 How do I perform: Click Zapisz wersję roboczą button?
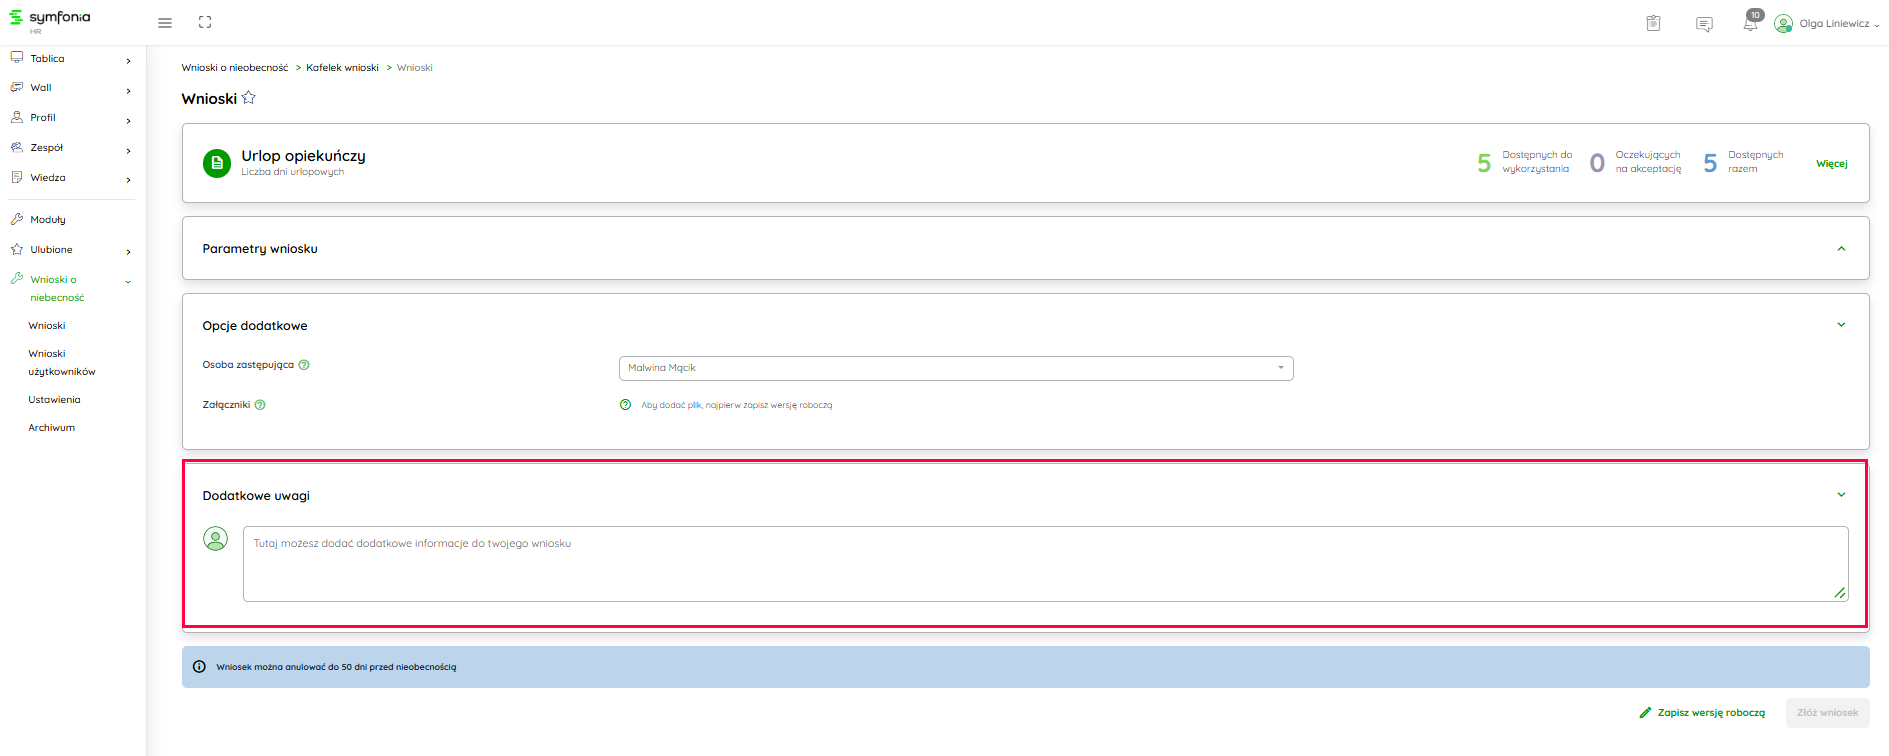1702,713
